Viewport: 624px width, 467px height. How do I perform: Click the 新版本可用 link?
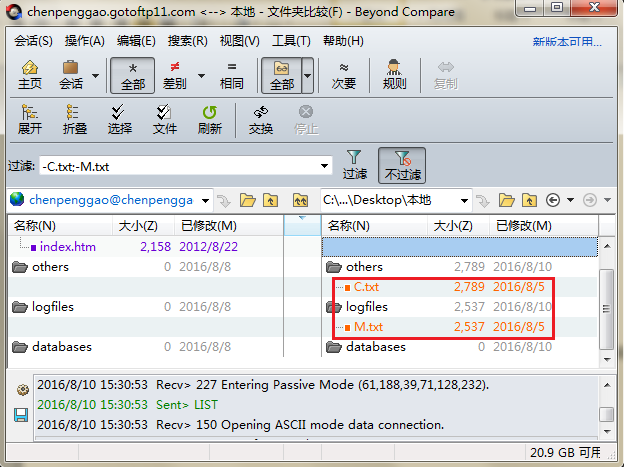pos(567,41)
